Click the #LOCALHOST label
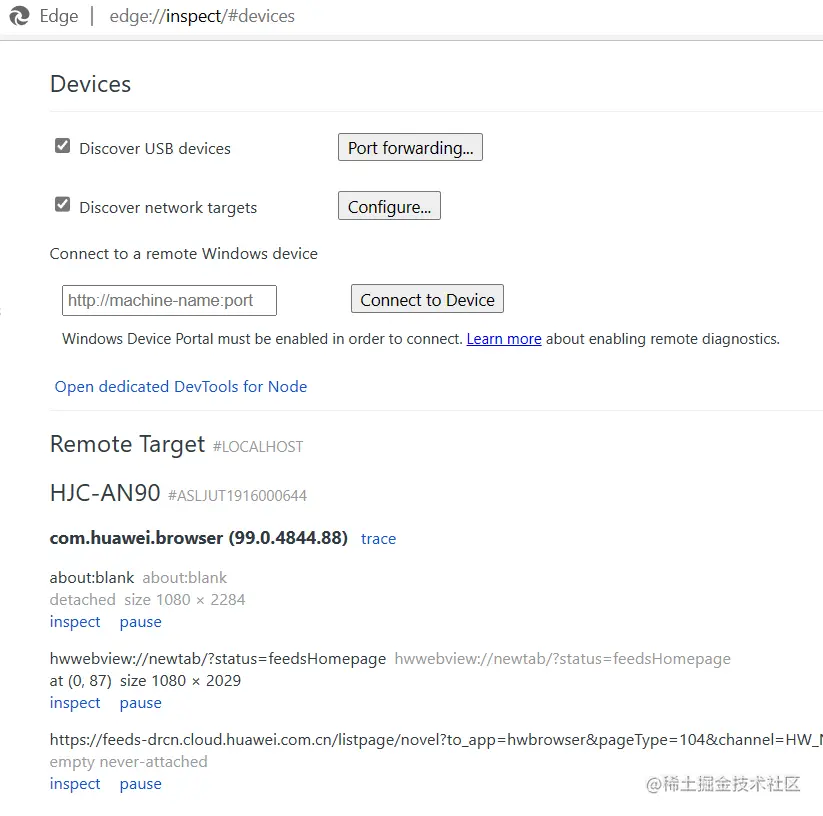The width and height of the screenshot is (823, 816). click(258, 447)
